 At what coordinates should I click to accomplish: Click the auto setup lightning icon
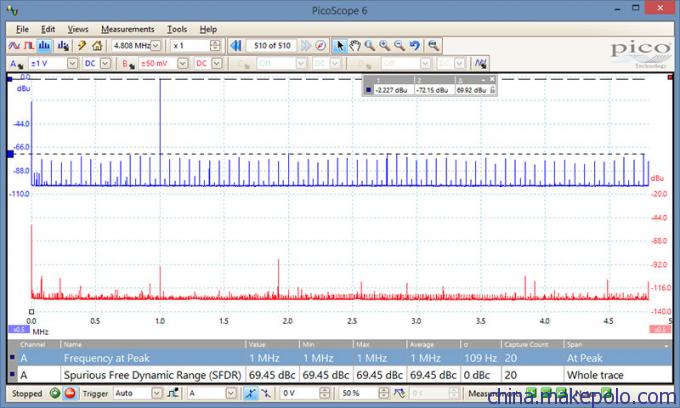coord(82,46)
